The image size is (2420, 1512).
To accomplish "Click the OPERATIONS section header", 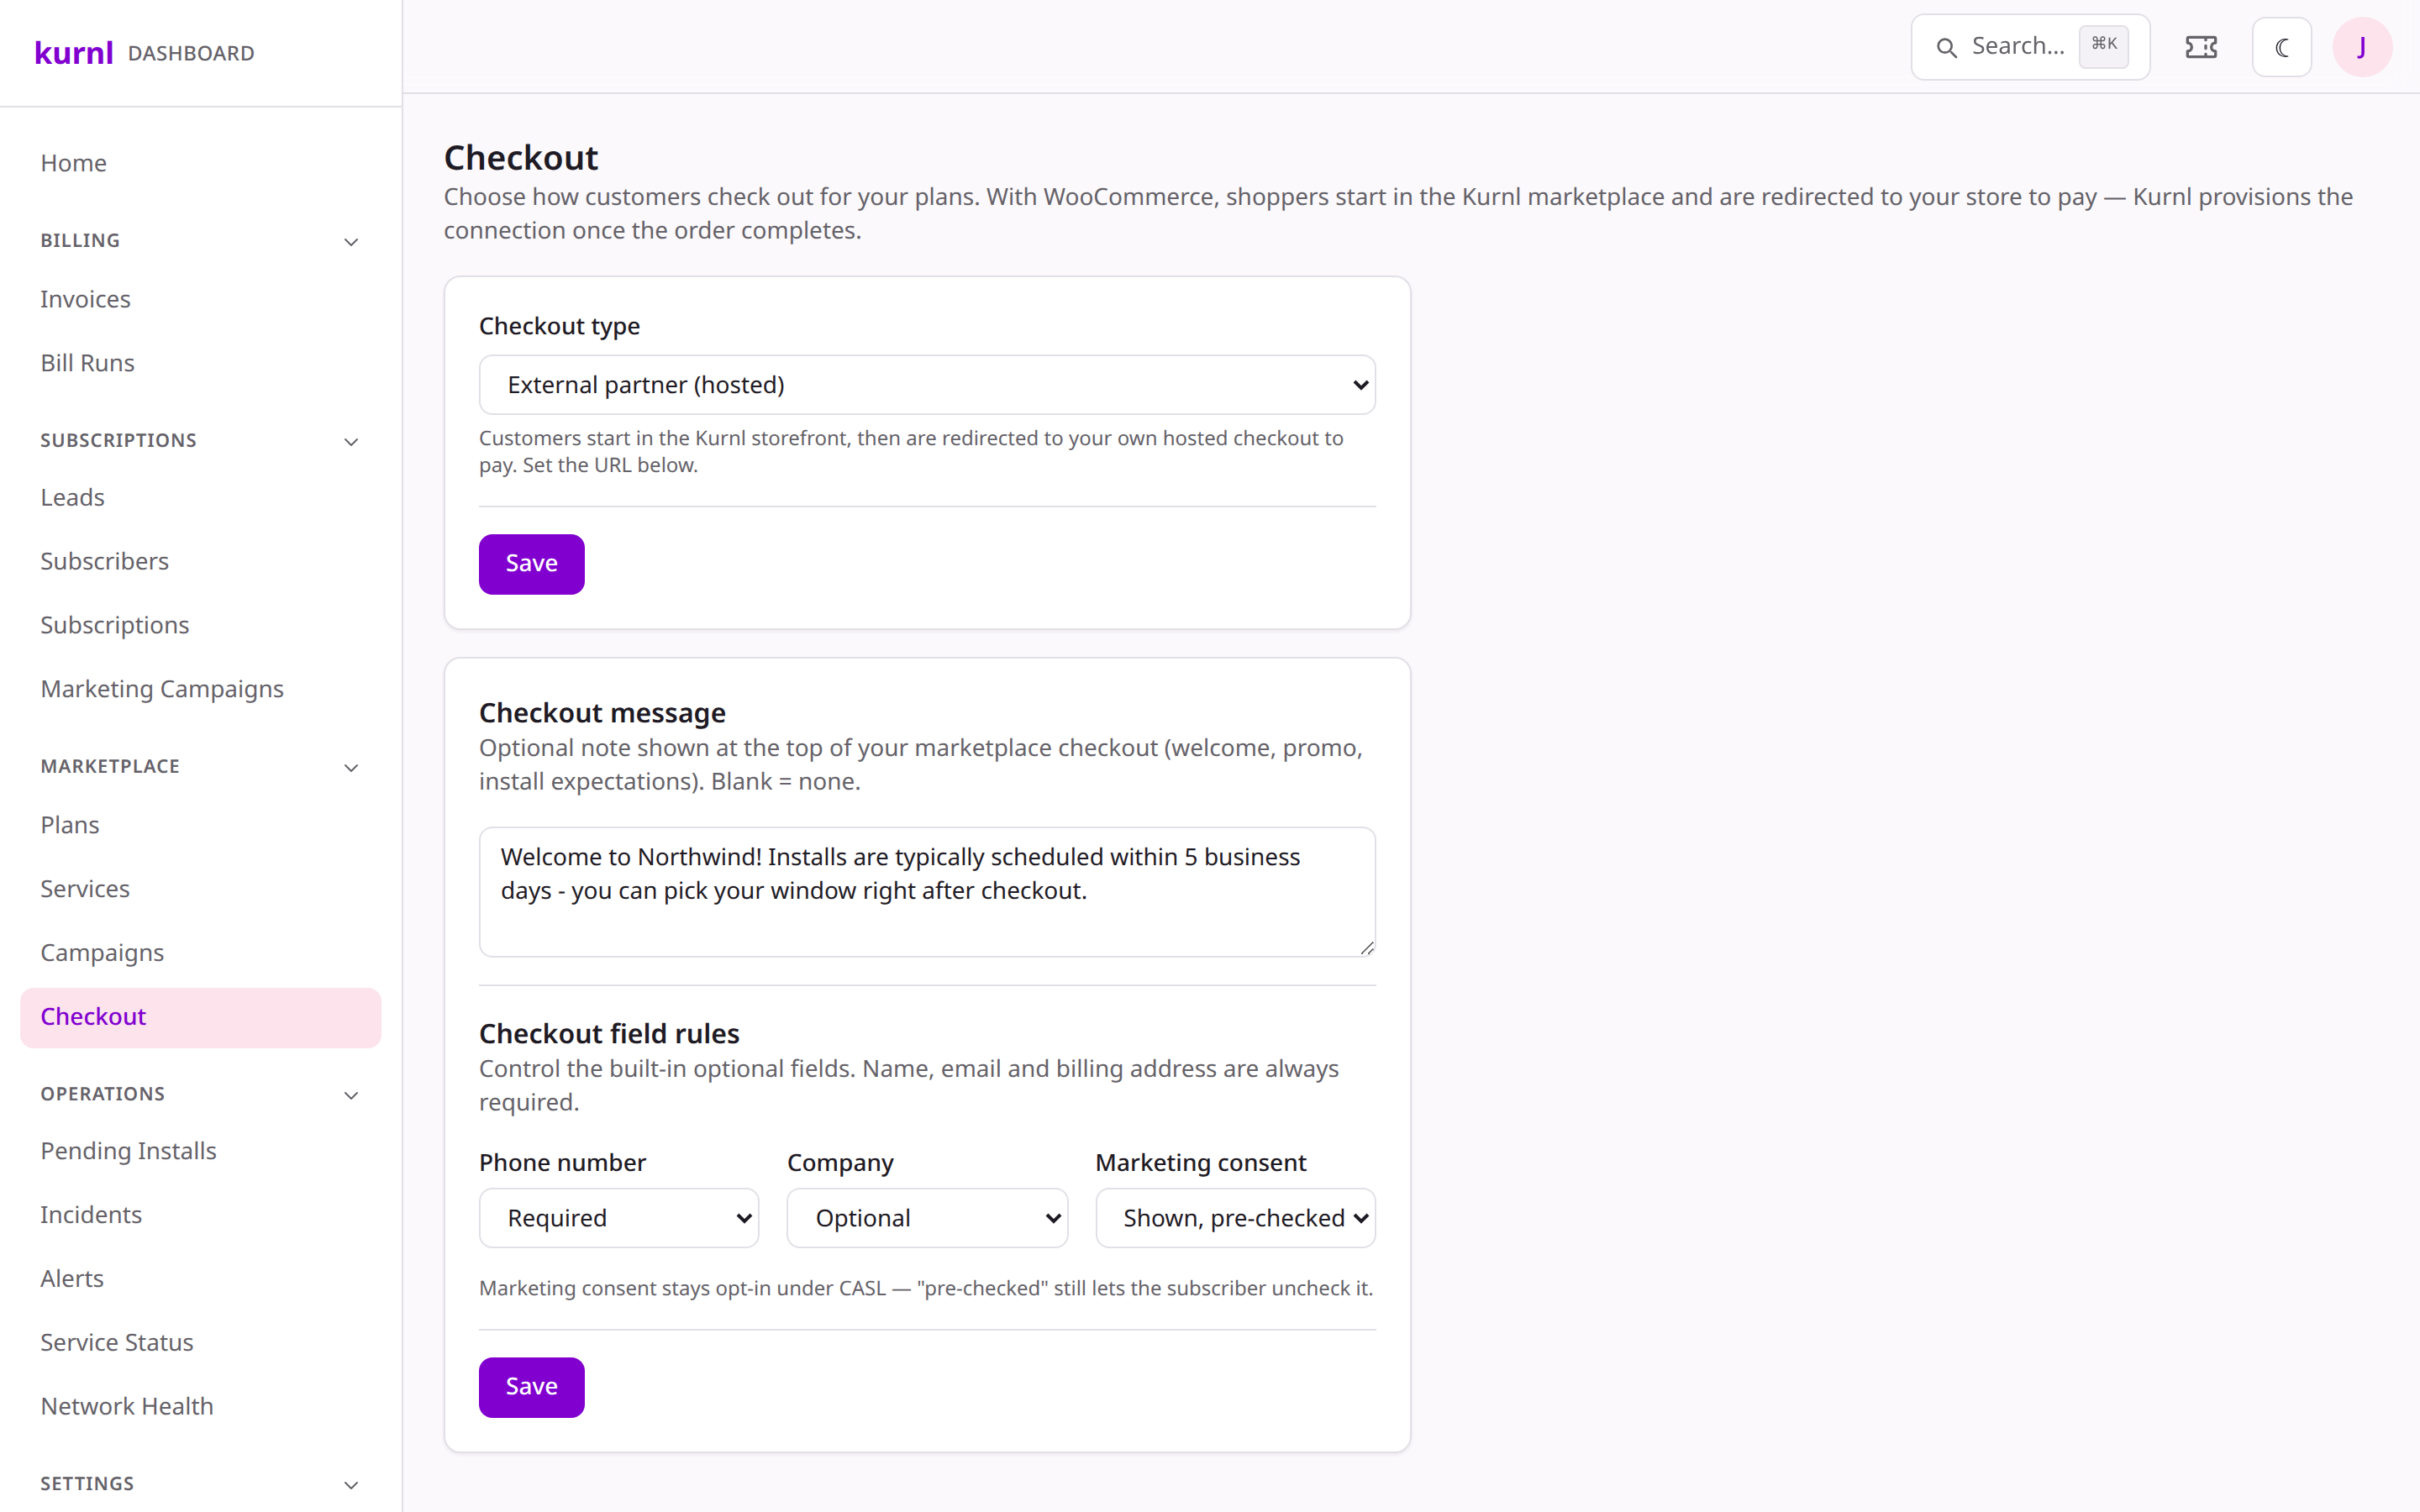I will (103, 1094).
